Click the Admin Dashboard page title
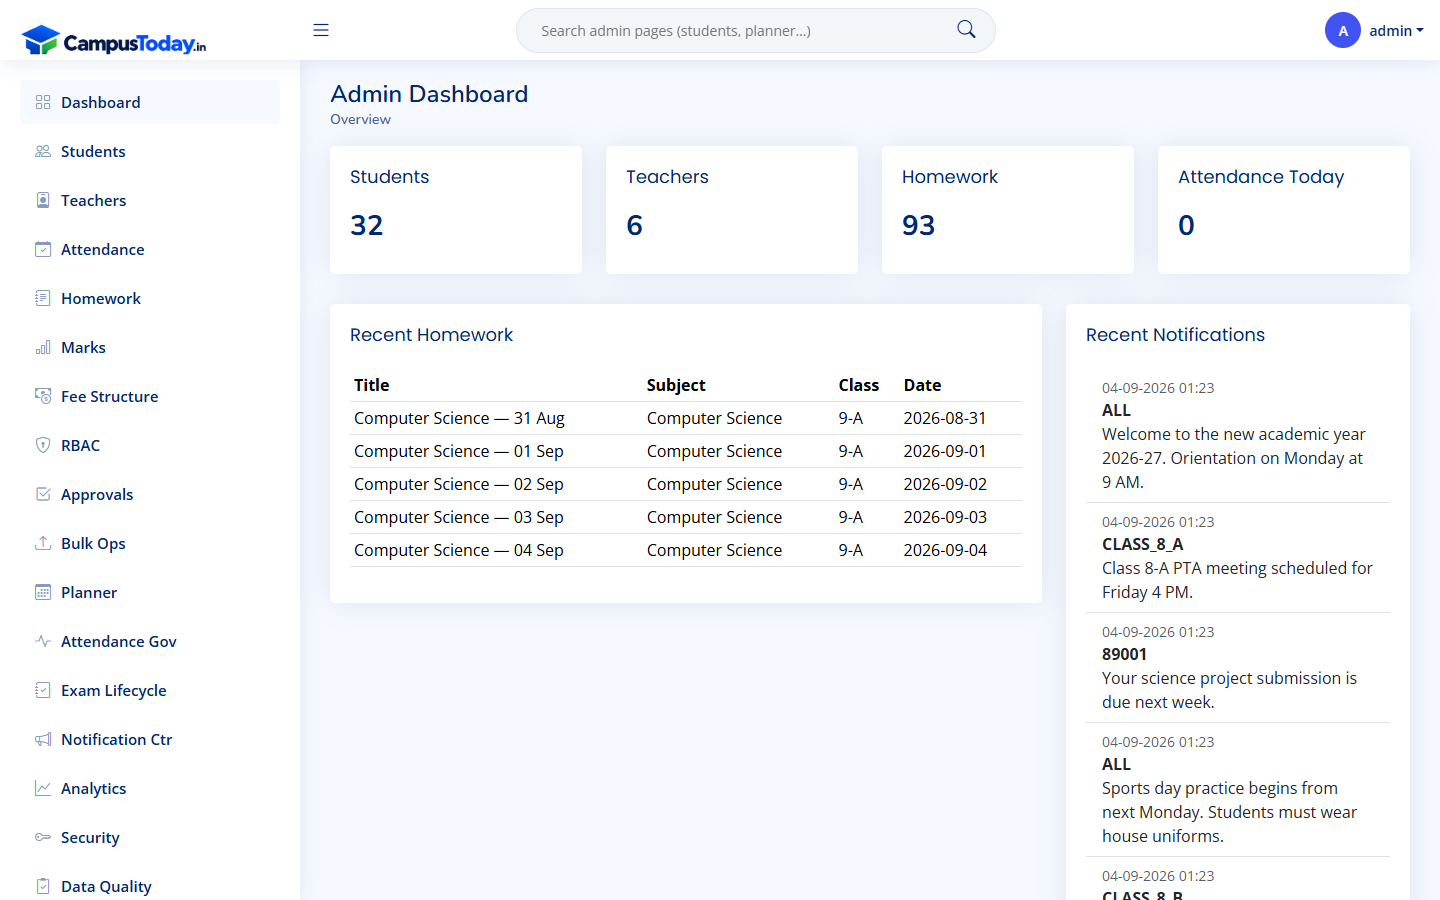 [x=429, y=94]
